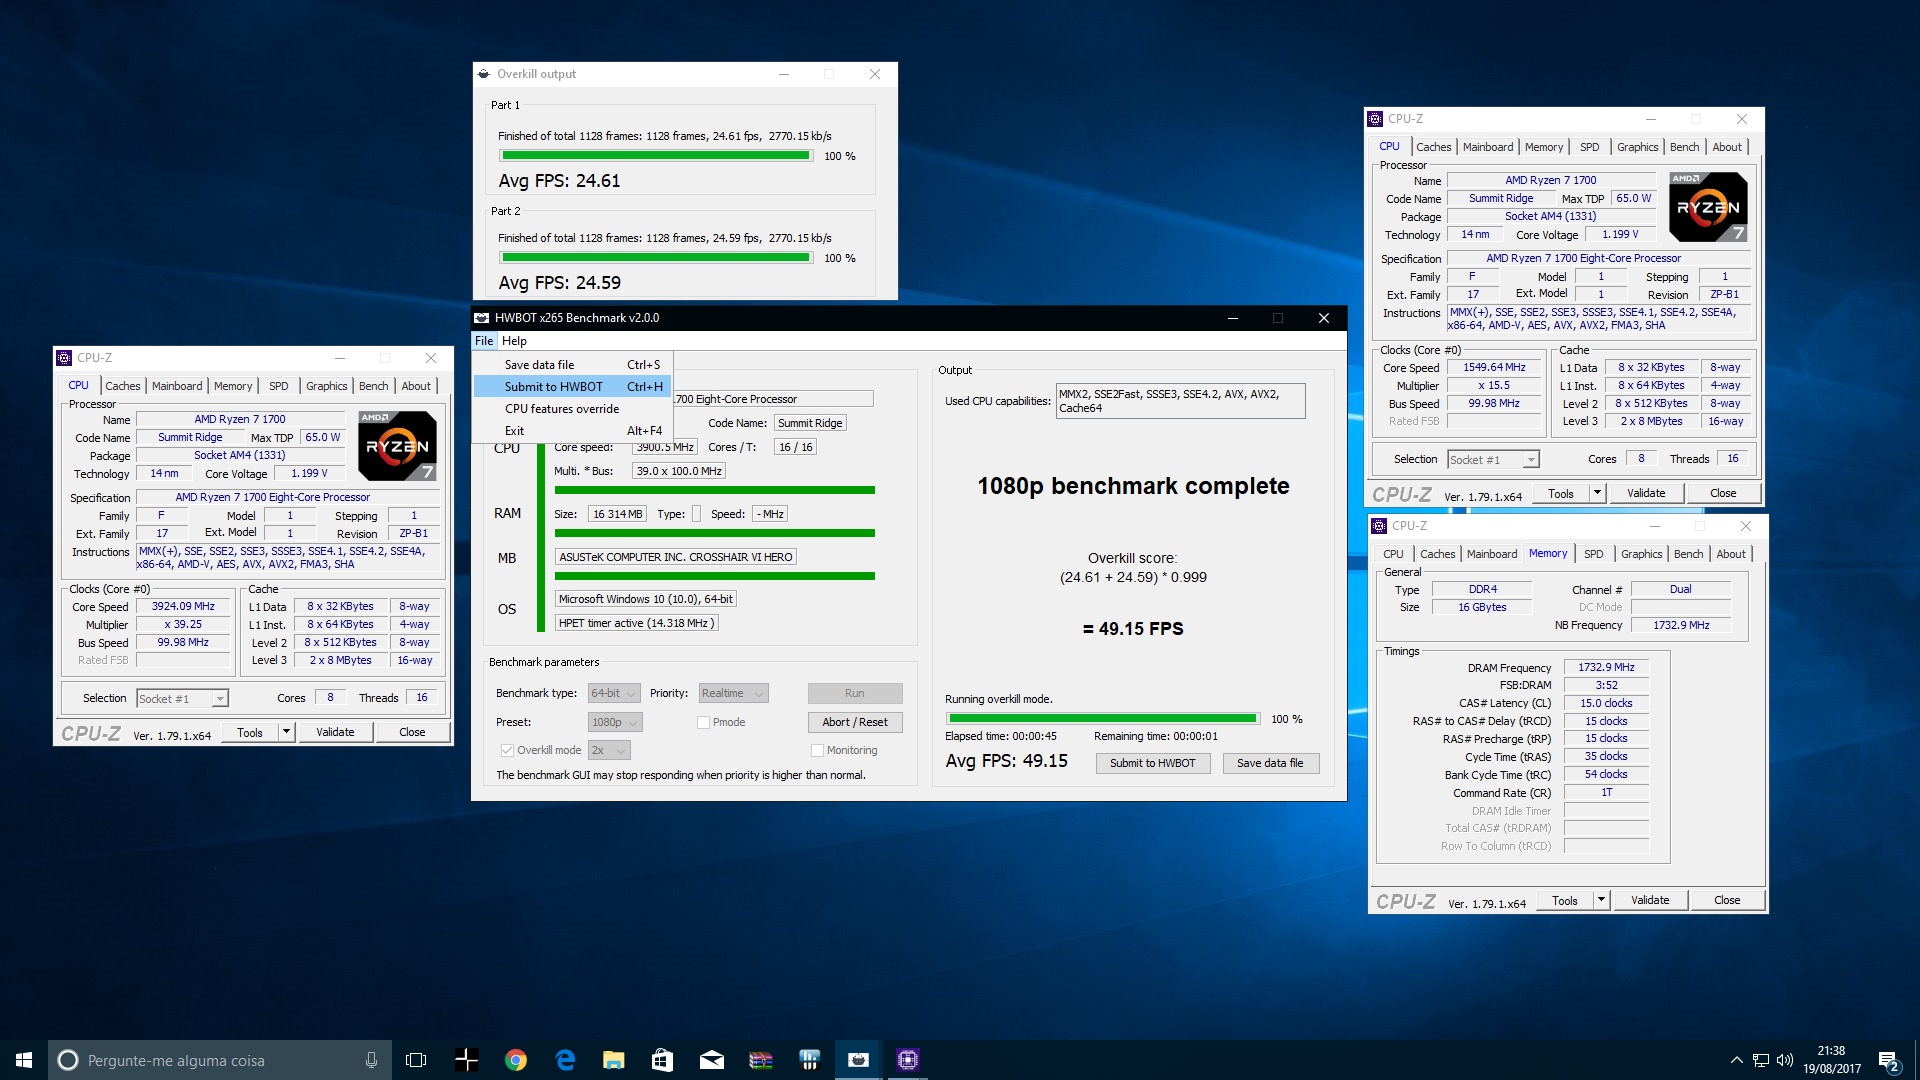Switch to the Caches tab in the left CPU-Z window
This screenshot has width=1920, height=1080.
(x=123, y=386)
